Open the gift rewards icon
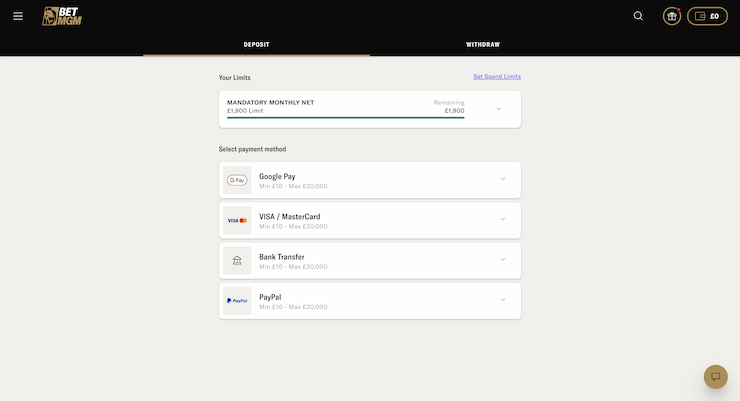 [x=672, y=16]
